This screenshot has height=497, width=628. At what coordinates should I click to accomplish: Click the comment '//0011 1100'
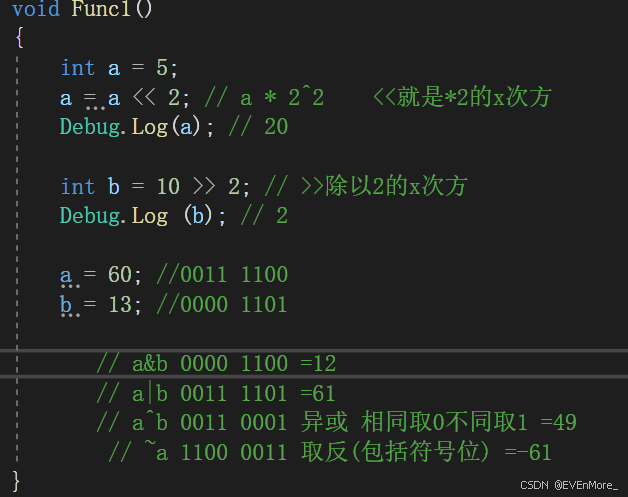(222, 275)
